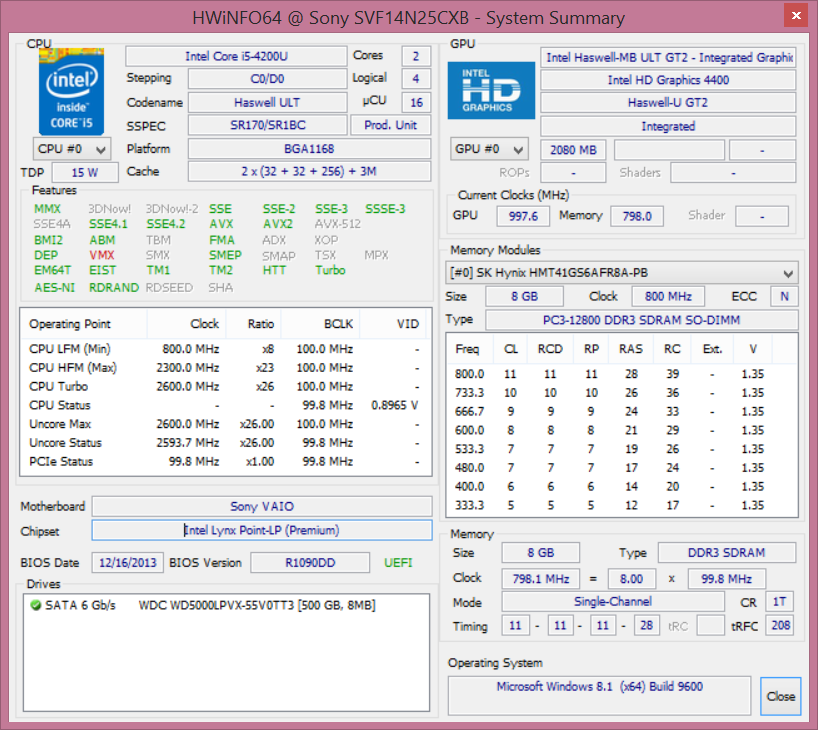Click the PC3-12800 DDR3 SDRAM type field
The height and width of the screenshot is (730, 818).
tap(641, 320)
